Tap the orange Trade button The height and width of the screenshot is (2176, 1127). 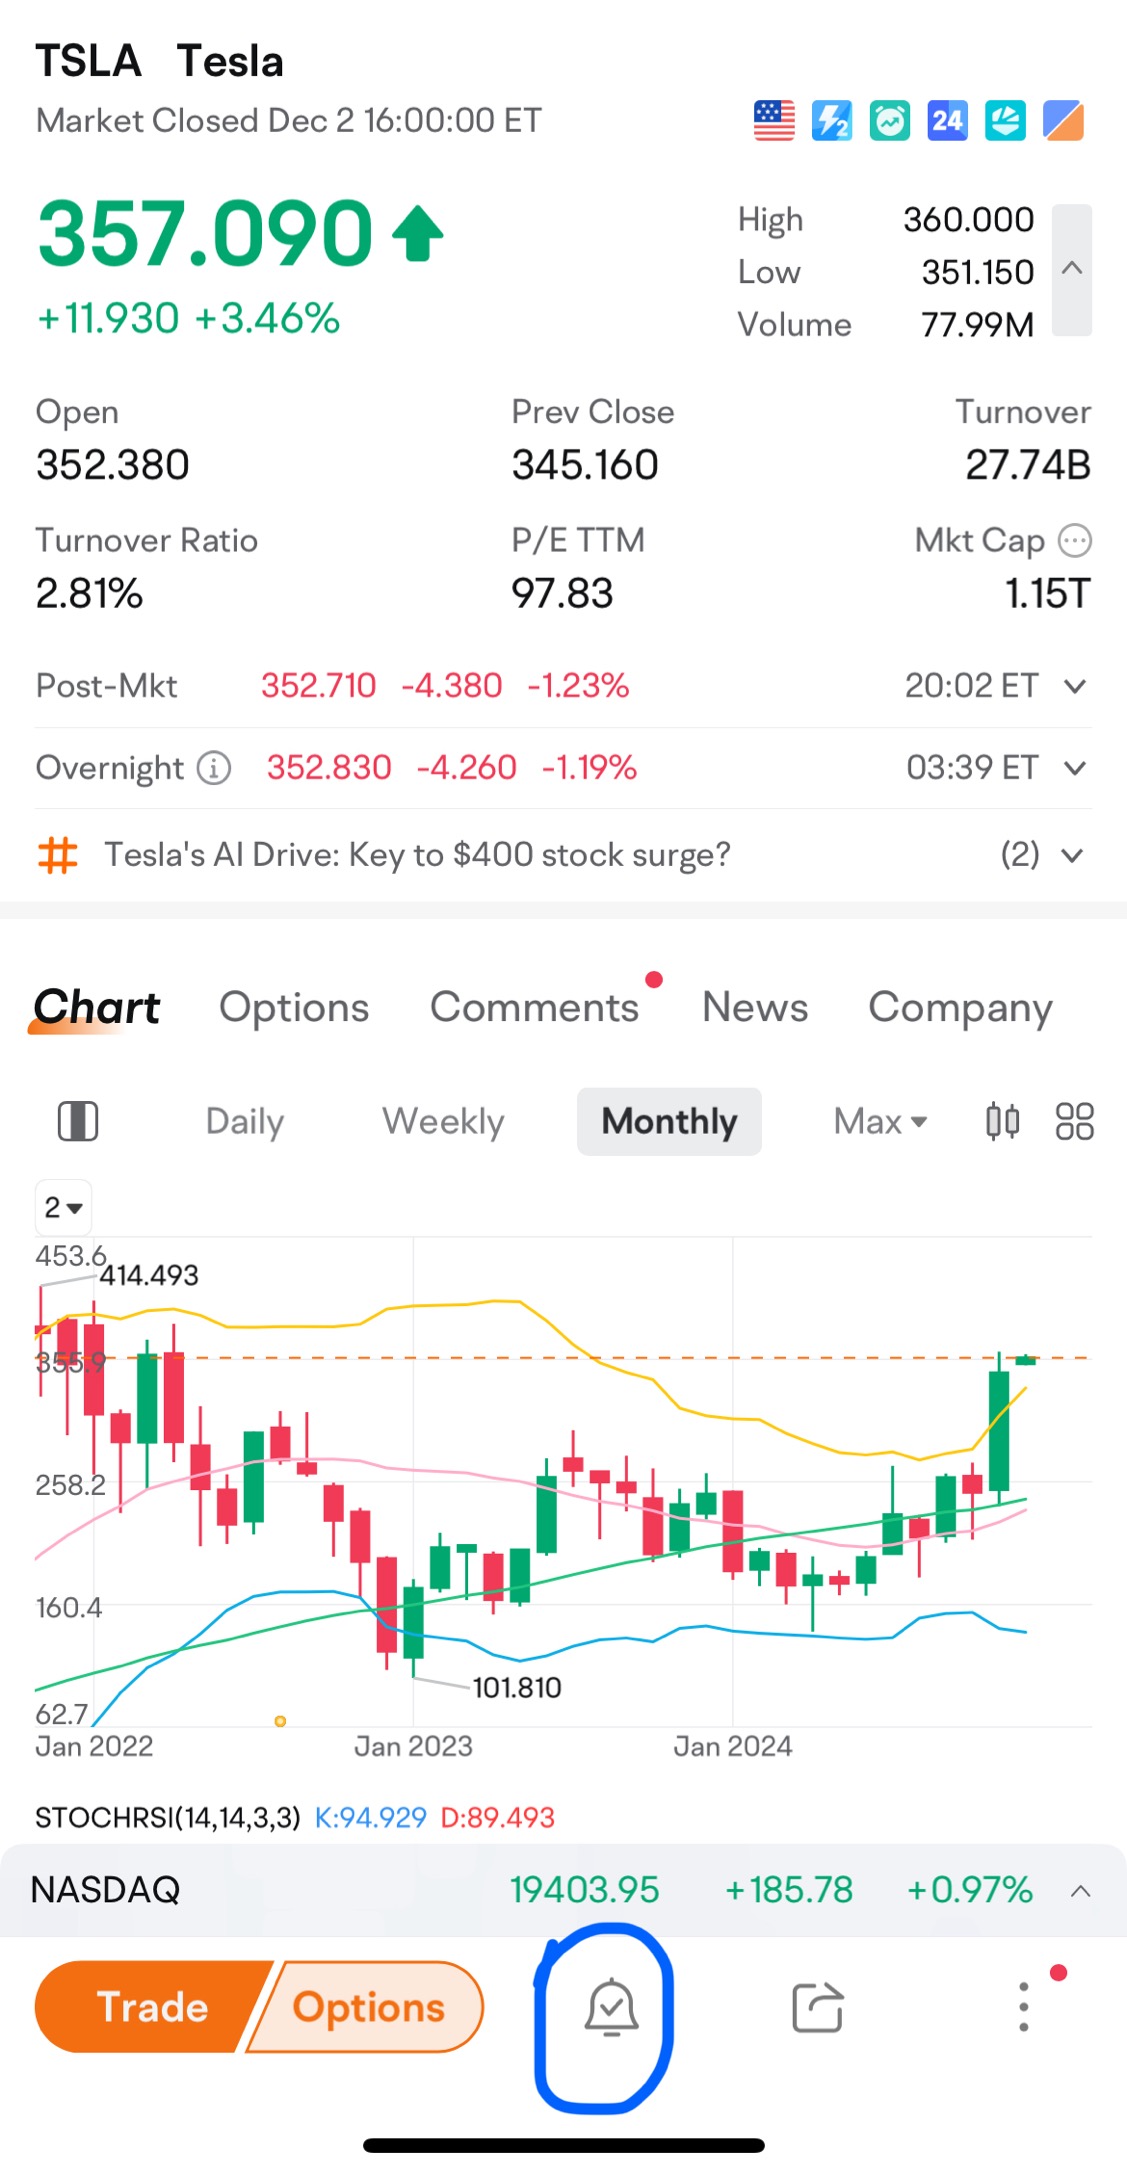coord(150,2007)
